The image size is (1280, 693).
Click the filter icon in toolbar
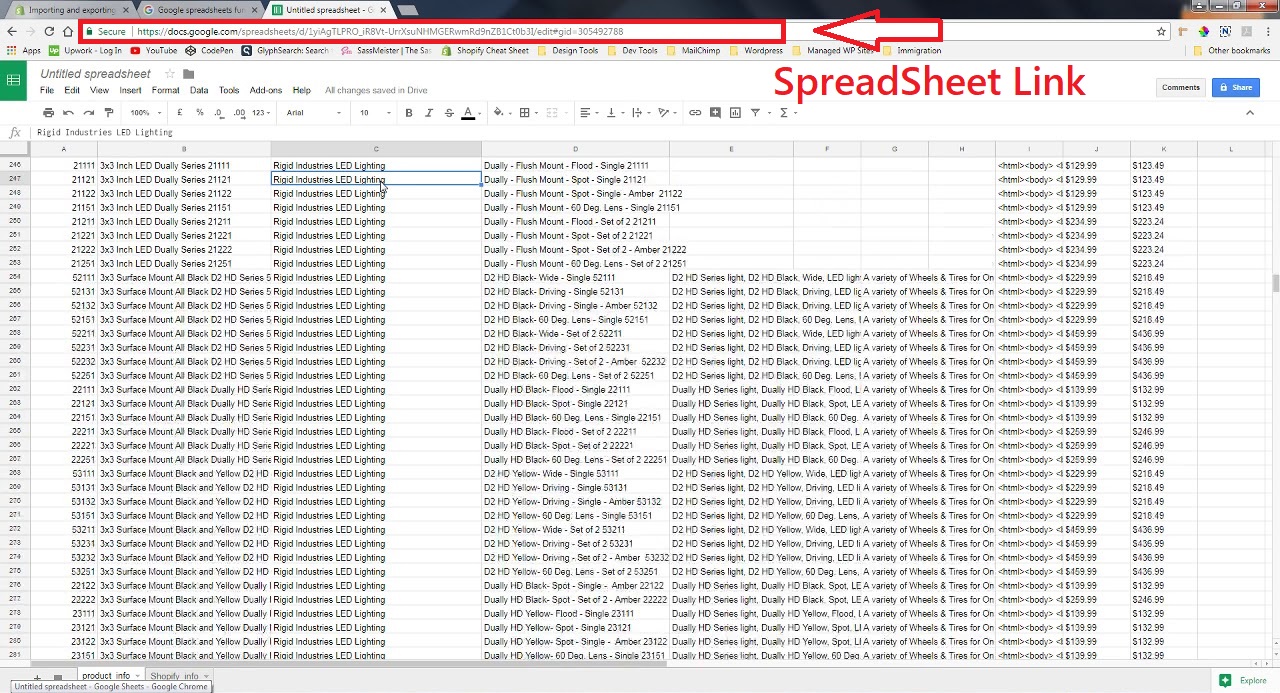756,113
